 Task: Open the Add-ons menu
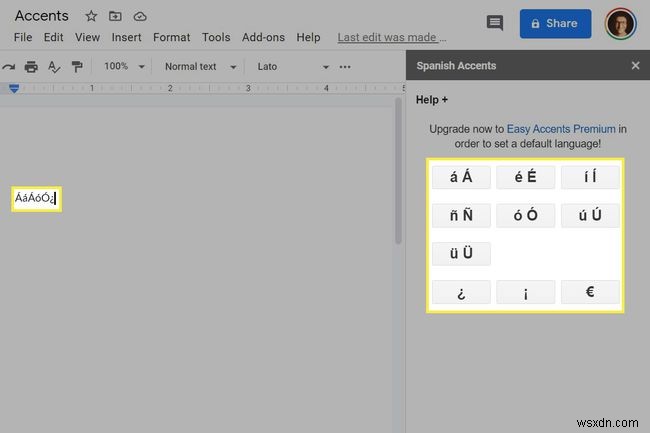pyautogui.click(x=263, y=37)
